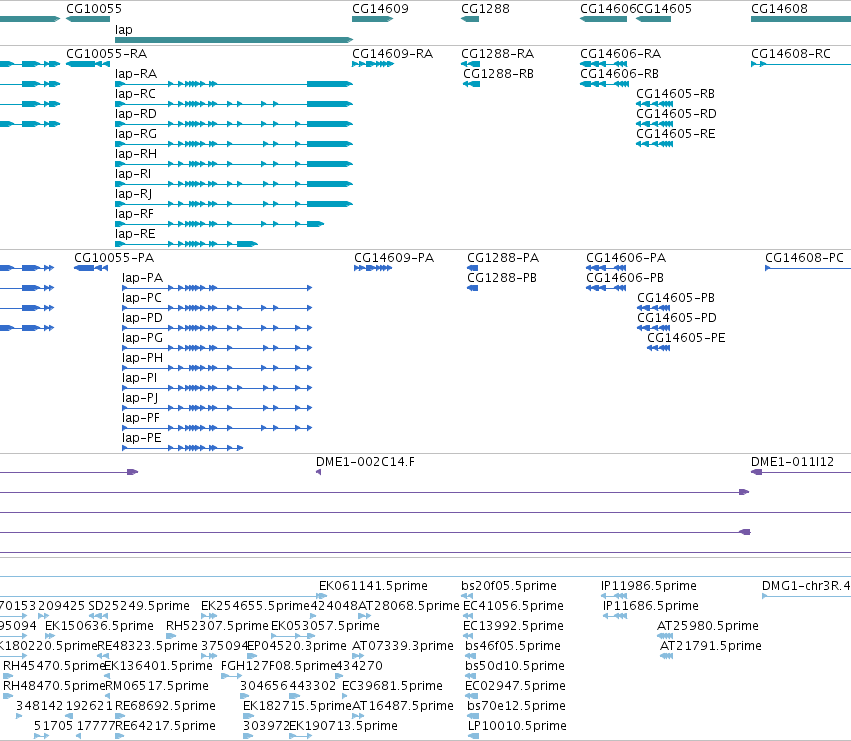The image size is (851, 741).
Task: Select the CG14609-RA transcript
Action: click(x=373, y=64)
